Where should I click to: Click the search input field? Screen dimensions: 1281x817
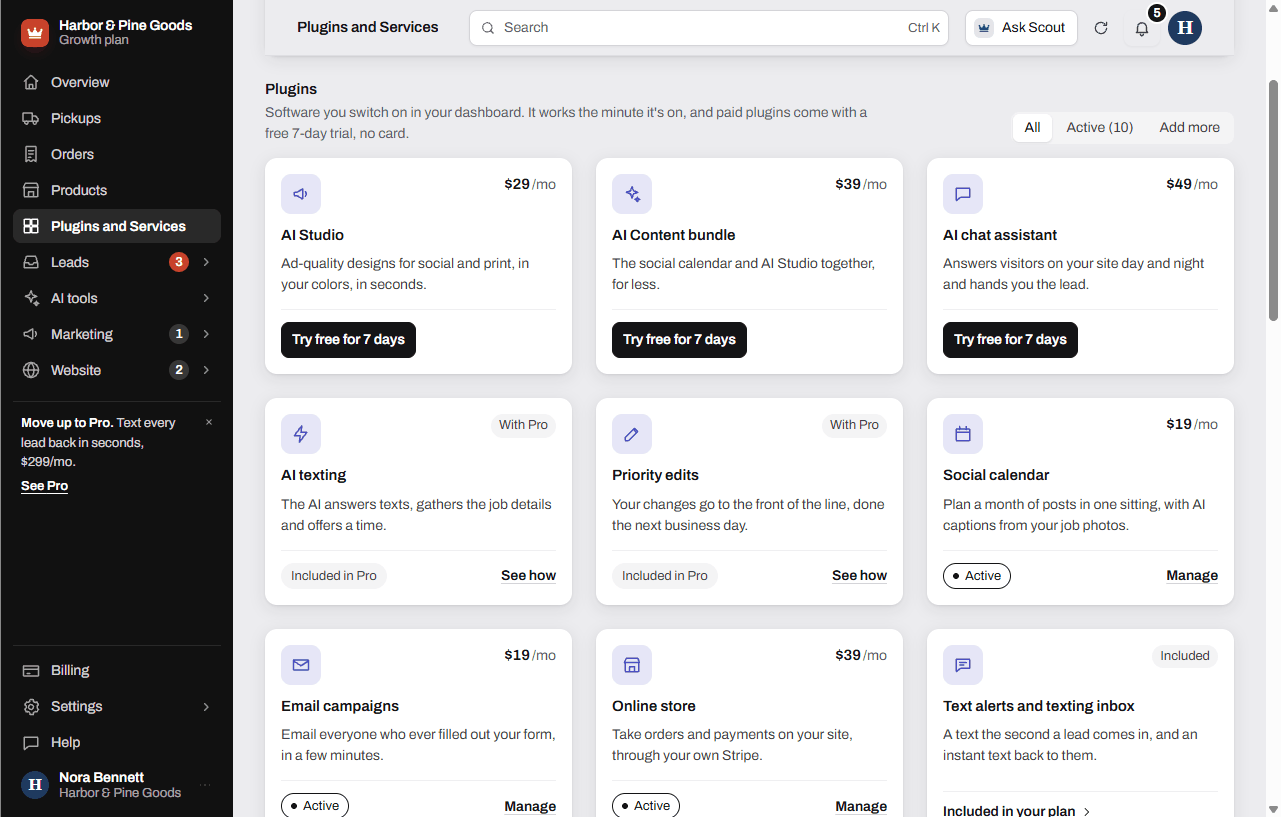click(709, 28)
